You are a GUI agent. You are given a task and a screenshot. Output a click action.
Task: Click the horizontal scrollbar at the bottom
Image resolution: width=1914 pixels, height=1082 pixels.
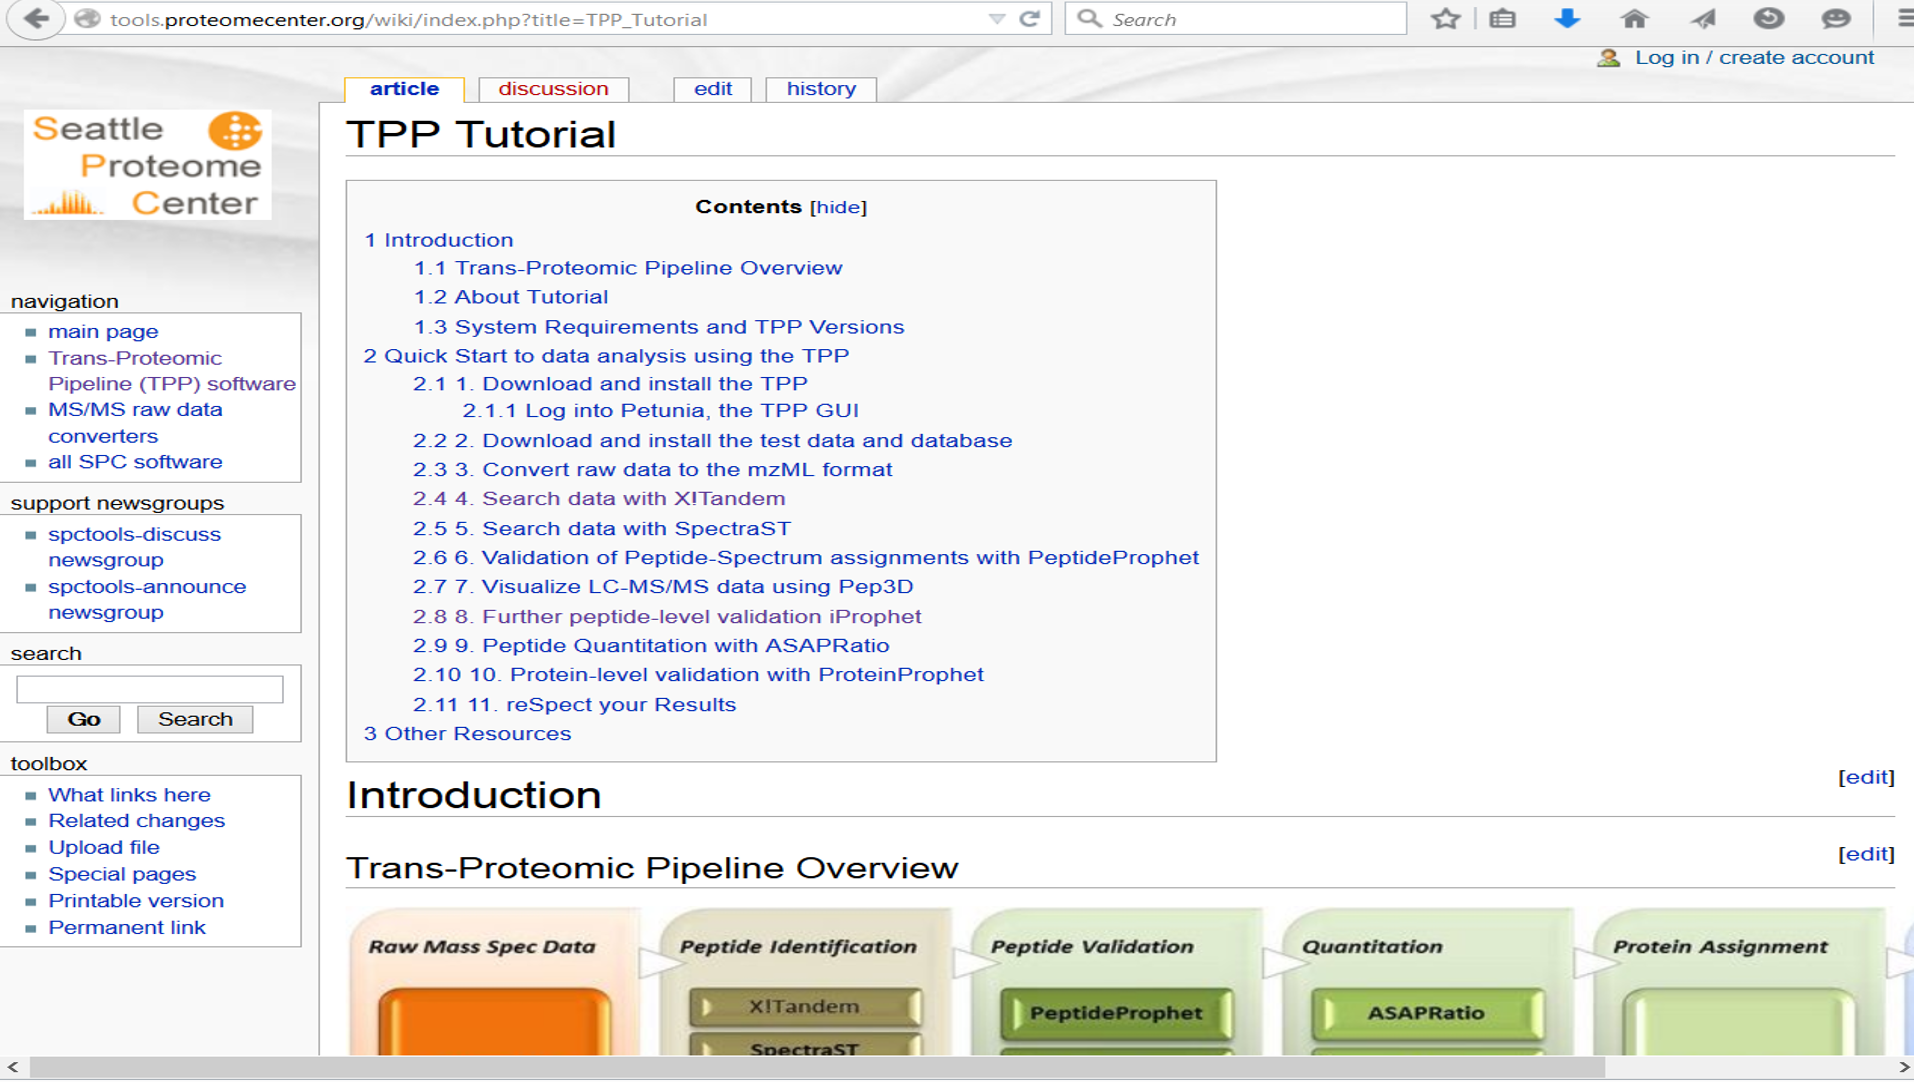[817, 1068]
